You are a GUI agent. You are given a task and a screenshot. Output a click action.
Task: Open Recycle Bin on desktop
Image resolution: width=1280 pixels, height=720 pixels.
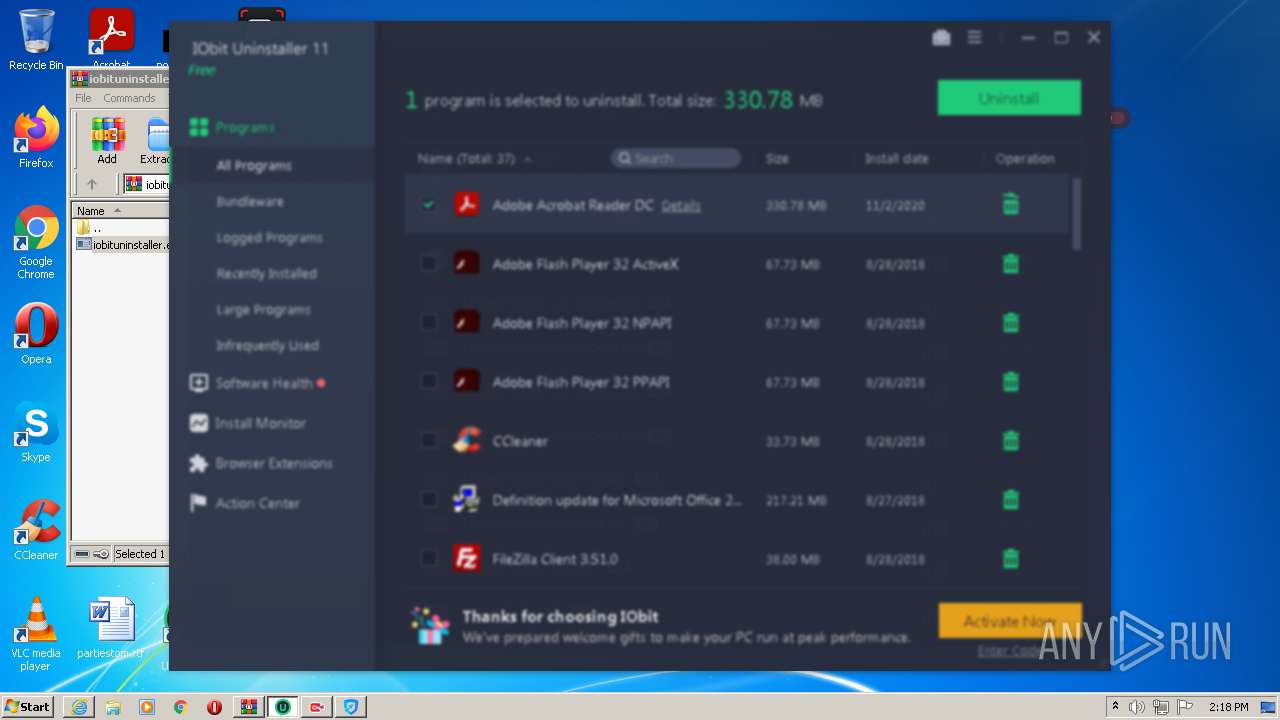click(36, 40)
